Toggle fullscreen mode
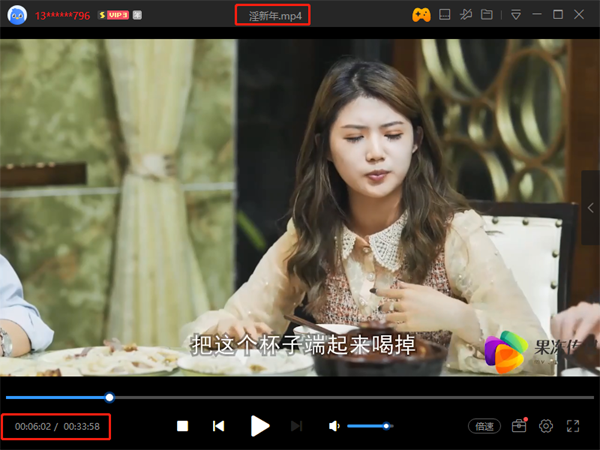The width and height of the screenshot is (600, 450). 573,426
